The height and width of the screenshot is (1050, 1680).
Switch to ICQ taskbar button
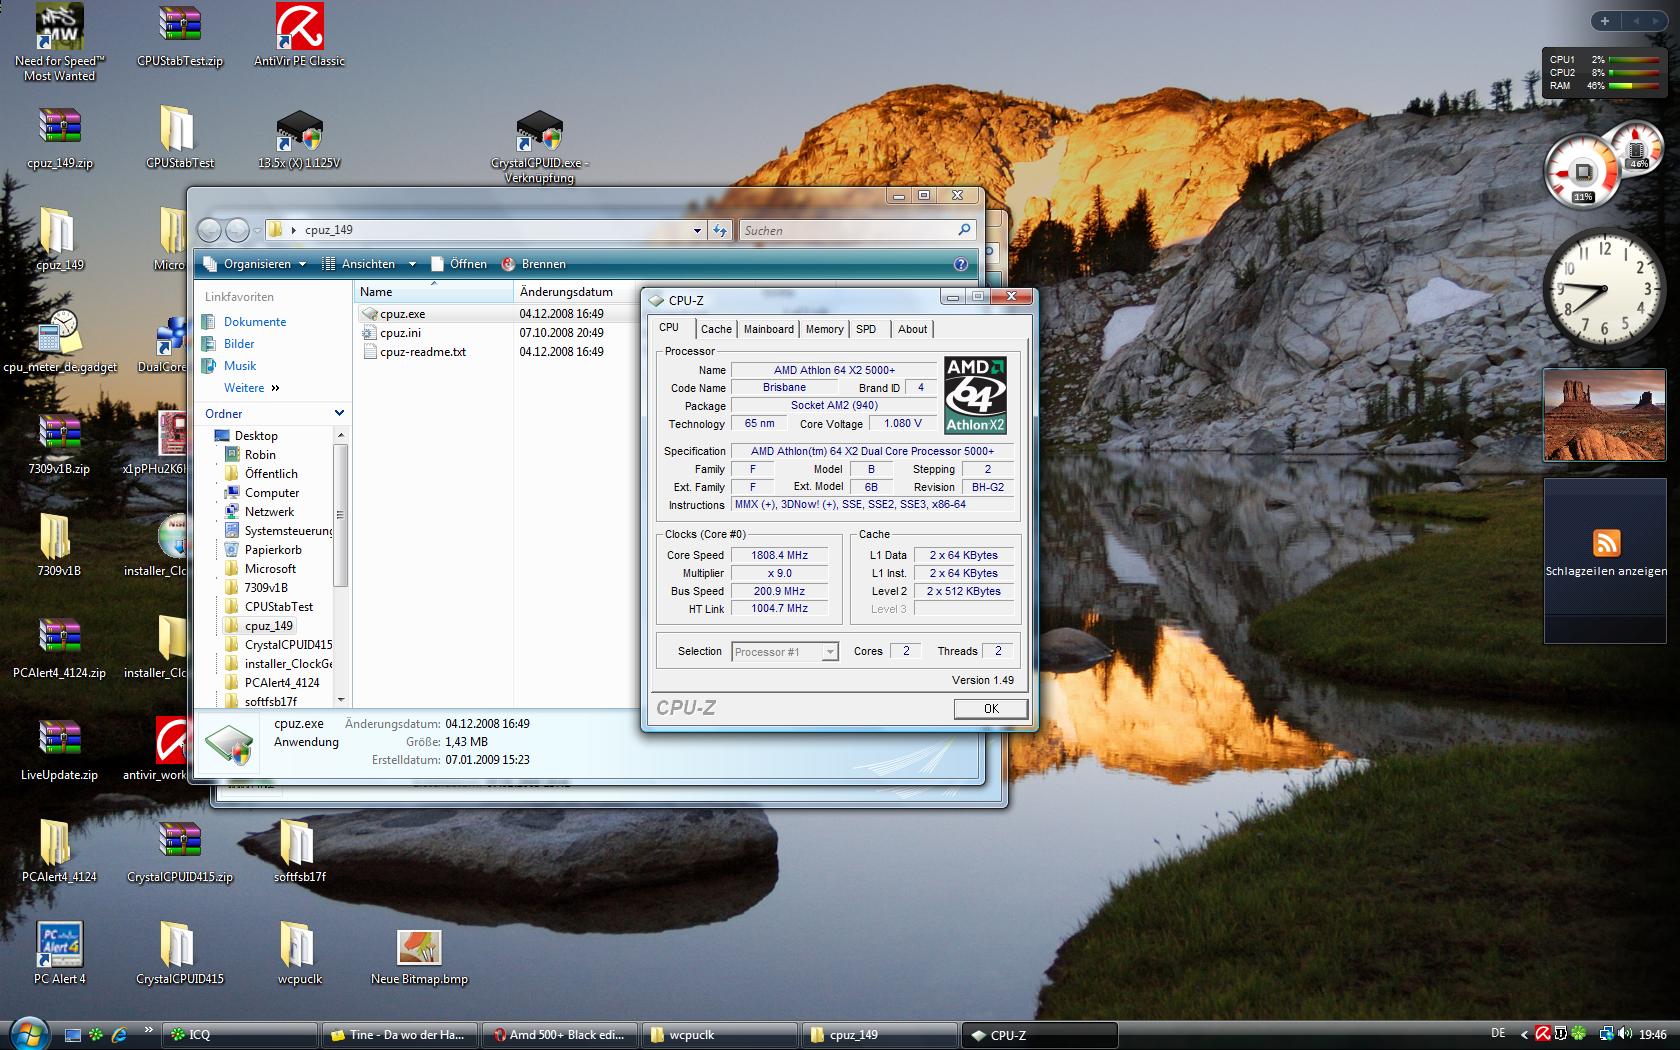[239, 1035]
